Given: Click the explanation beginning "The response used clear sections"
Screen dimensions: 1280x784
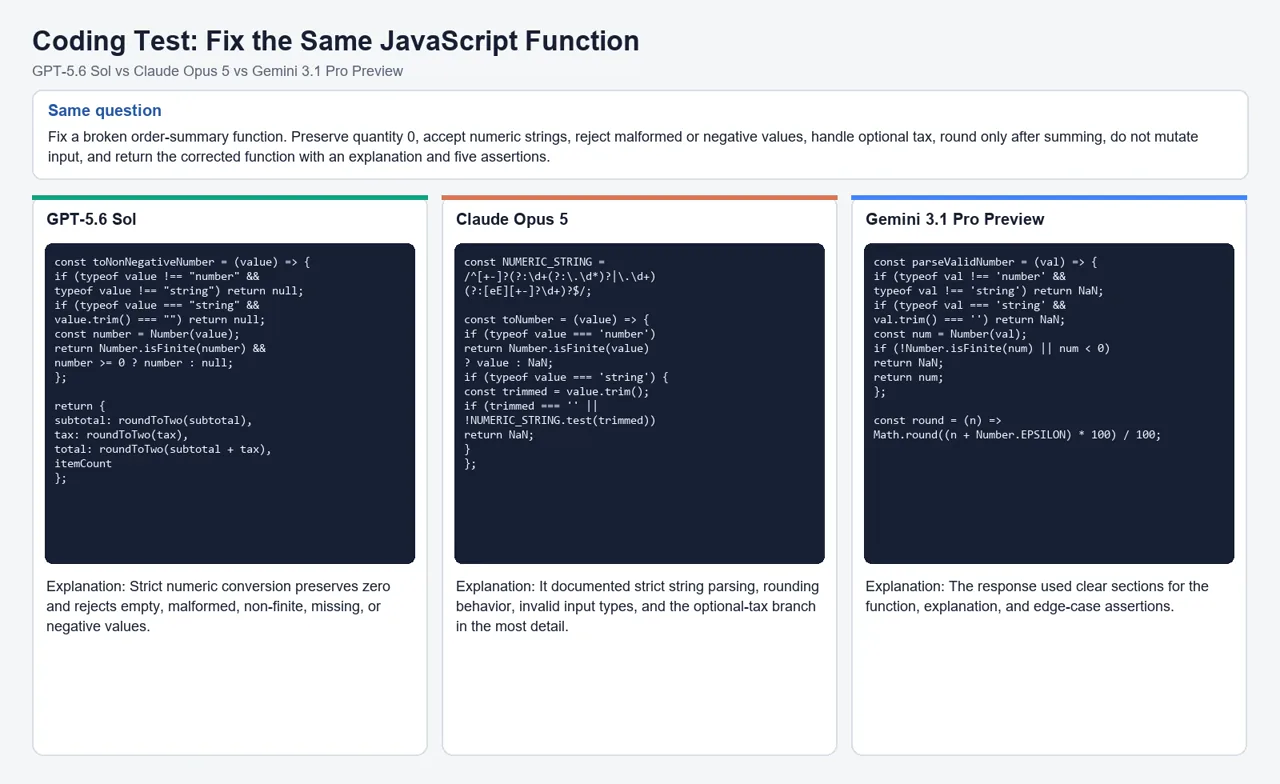Looking at the screenshot, I should point(1037,596).
